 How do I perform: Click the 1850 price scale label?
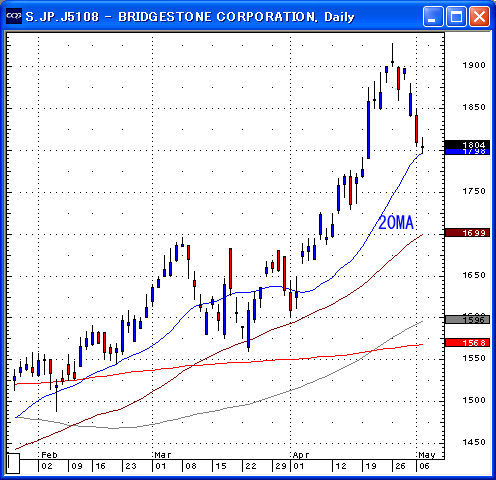point(474,107)
